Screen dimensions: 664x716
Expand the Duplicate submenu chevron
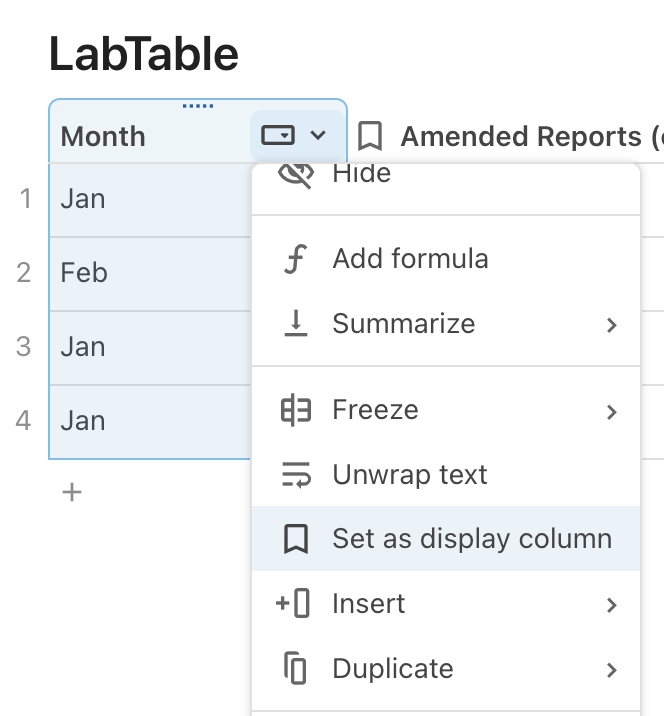612,669
